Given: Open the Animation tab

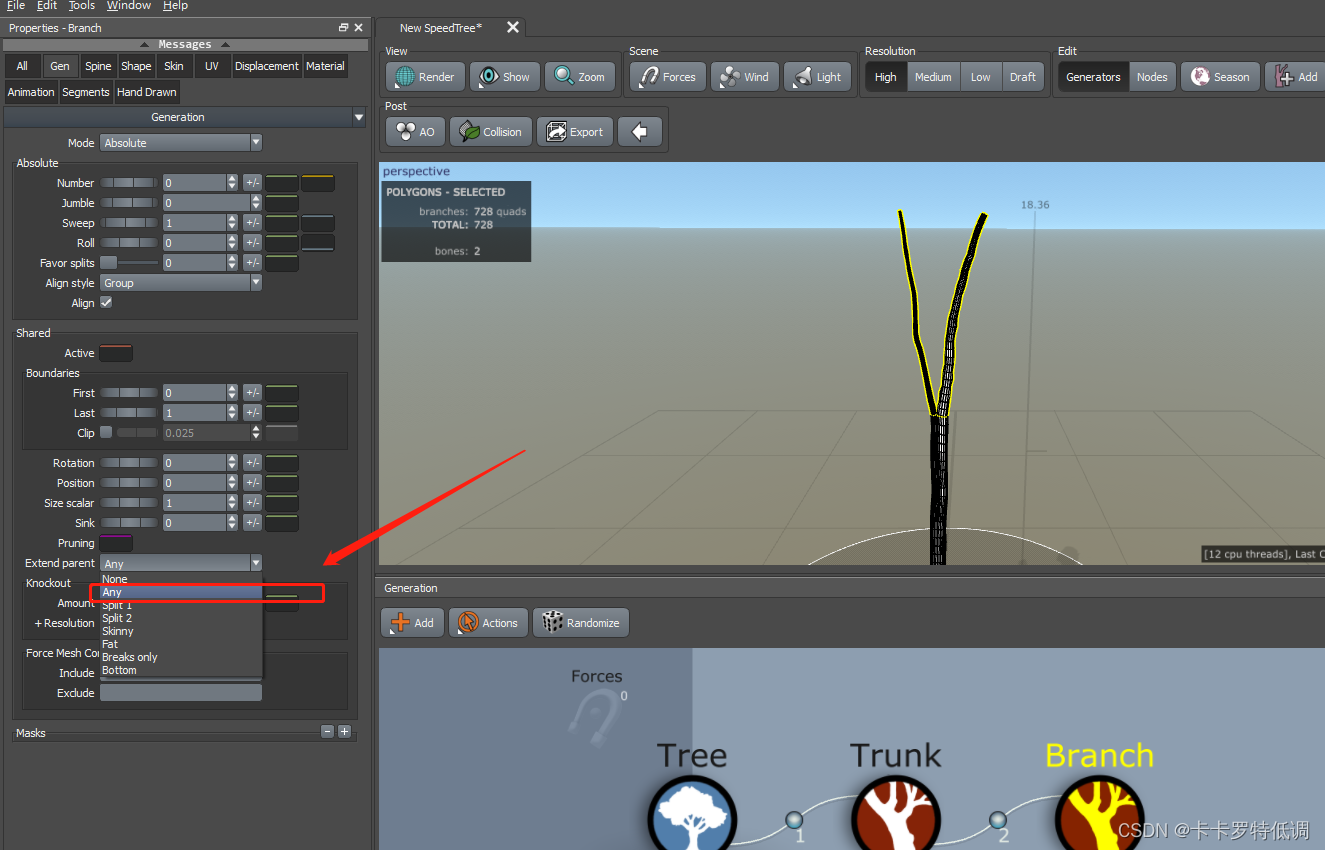Looking at the screenshot, I should click(x=31, y=92).
